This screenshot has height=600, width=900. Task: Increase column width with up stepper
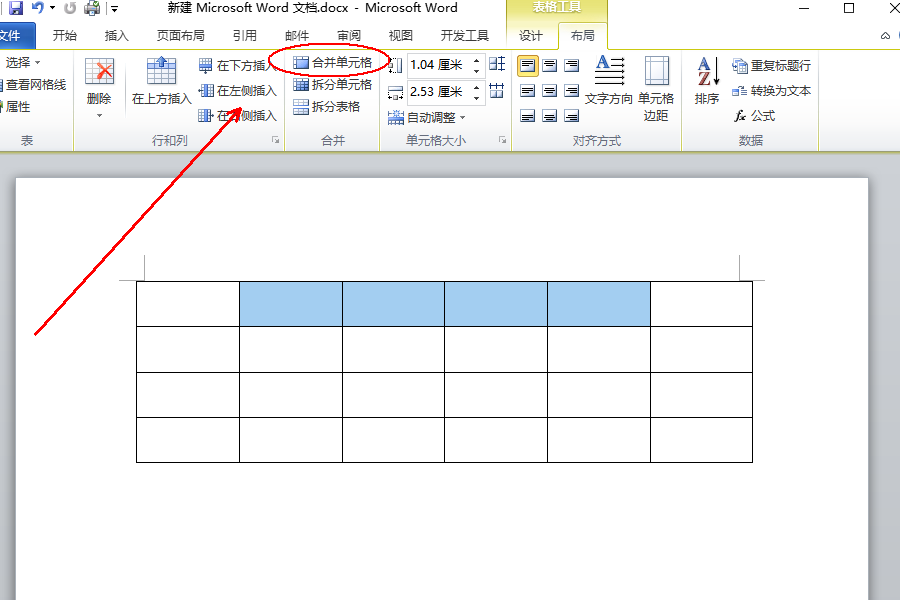click(476, 87)
